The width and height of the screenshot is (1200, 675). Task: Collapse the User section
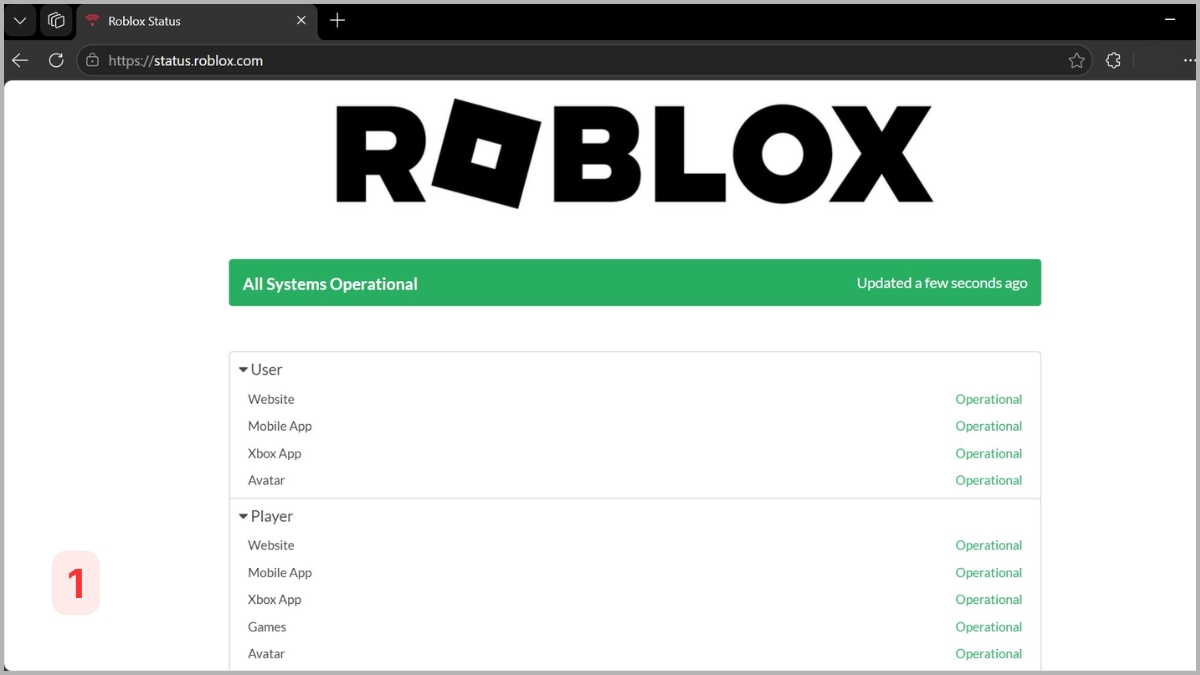pos(260,369)
